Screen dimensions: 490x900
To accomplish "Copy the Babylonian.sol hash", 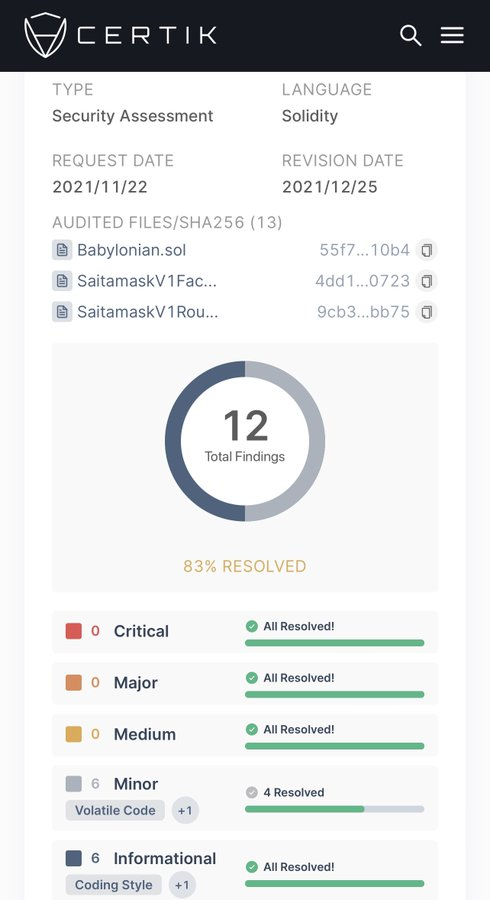I will point(426,250).
